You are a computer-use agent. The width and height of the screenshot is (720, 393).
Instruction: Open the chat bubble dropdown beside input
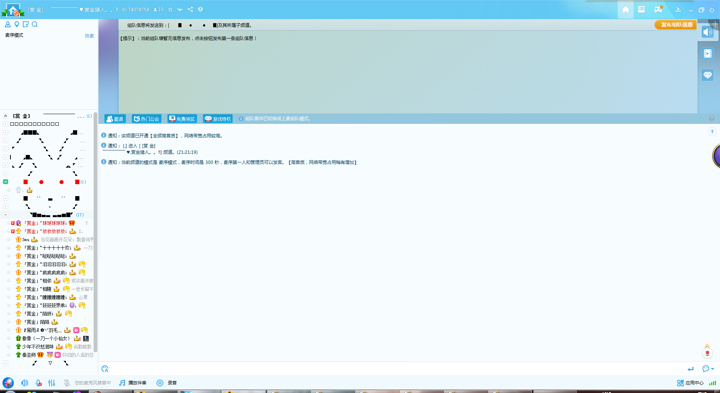tap(708, 369)
